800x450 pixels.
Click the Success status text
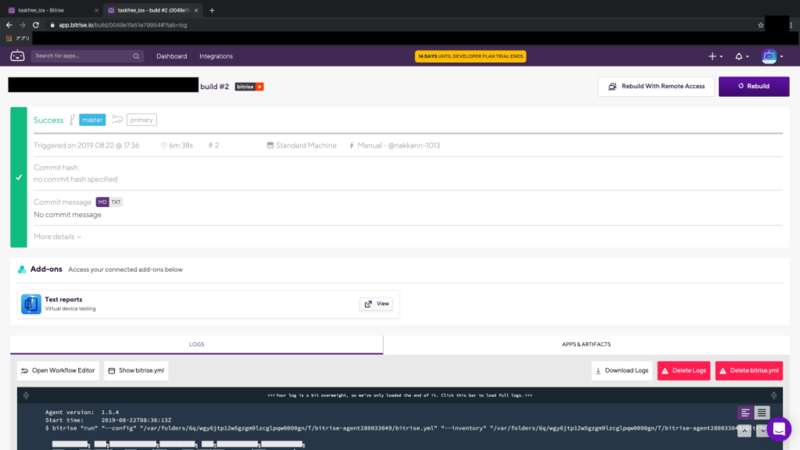[48, 120]
